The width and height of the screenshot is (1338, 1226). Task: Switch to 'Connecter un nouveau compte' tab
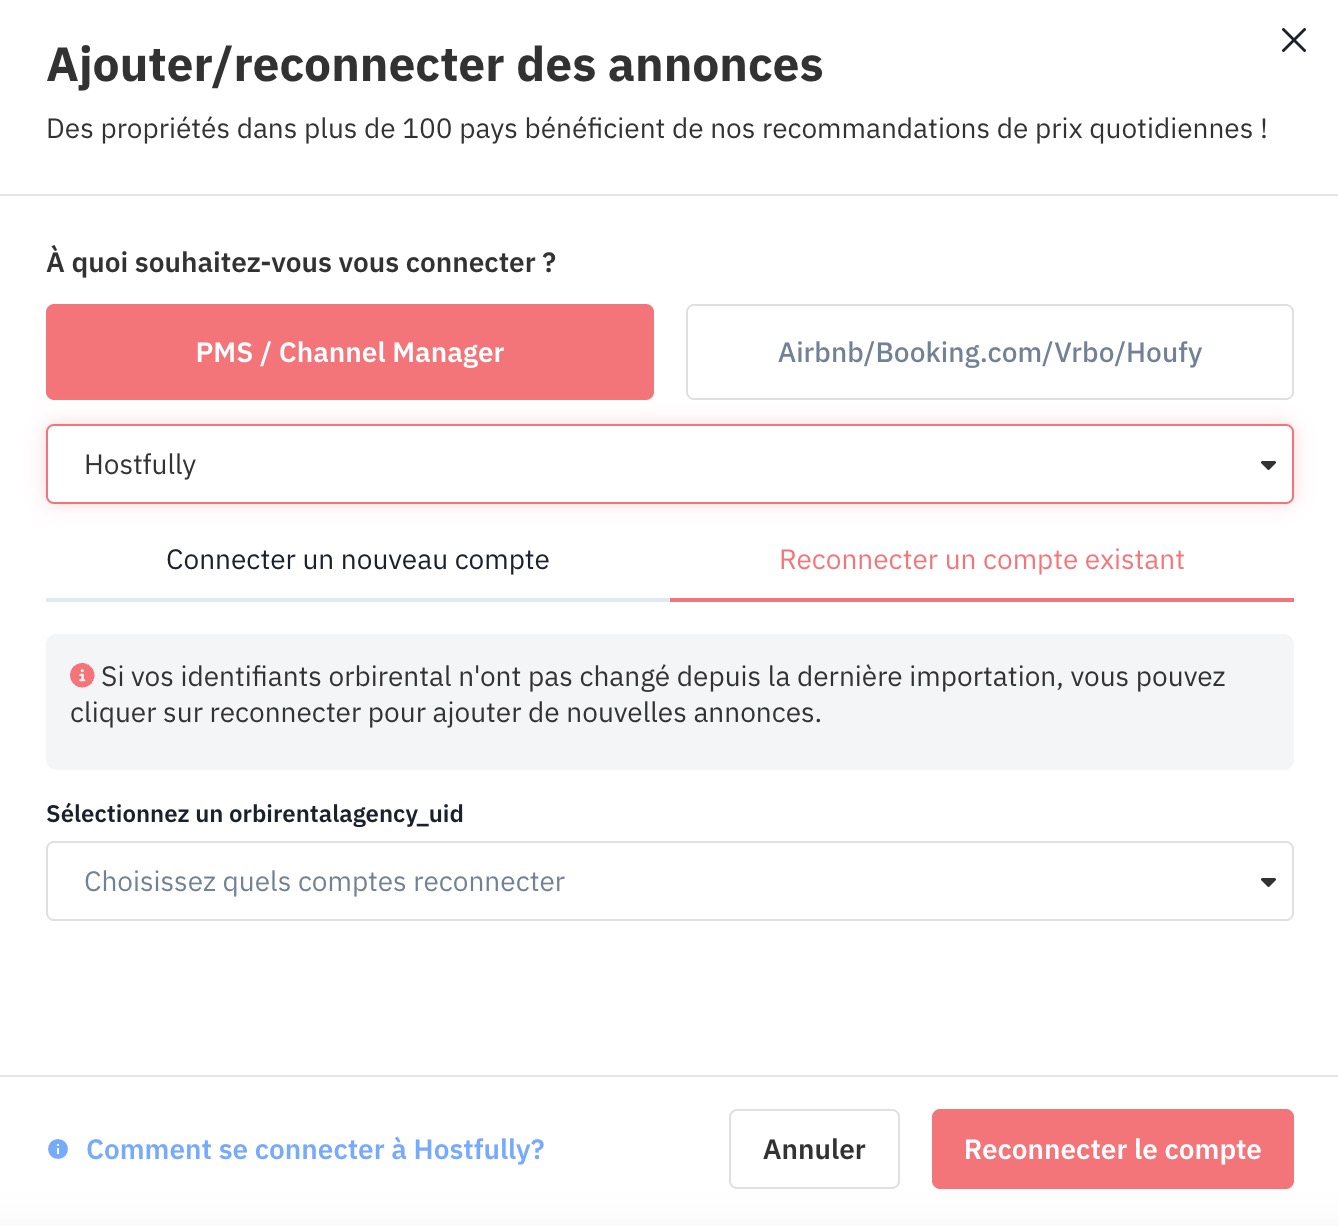[358, 561]
